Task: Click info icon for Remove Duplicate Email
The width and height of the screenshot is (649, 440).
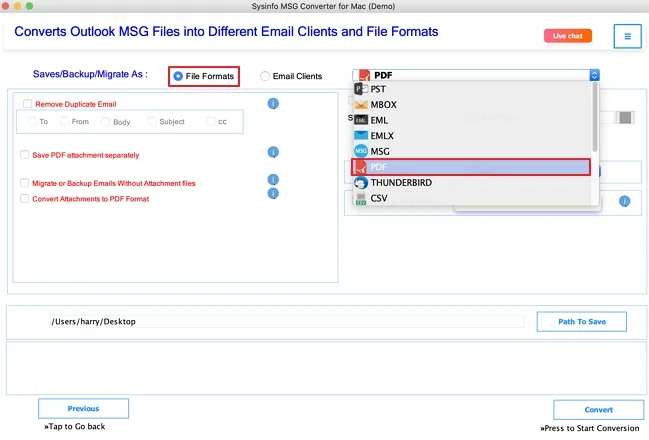Action: pos(273,103)
